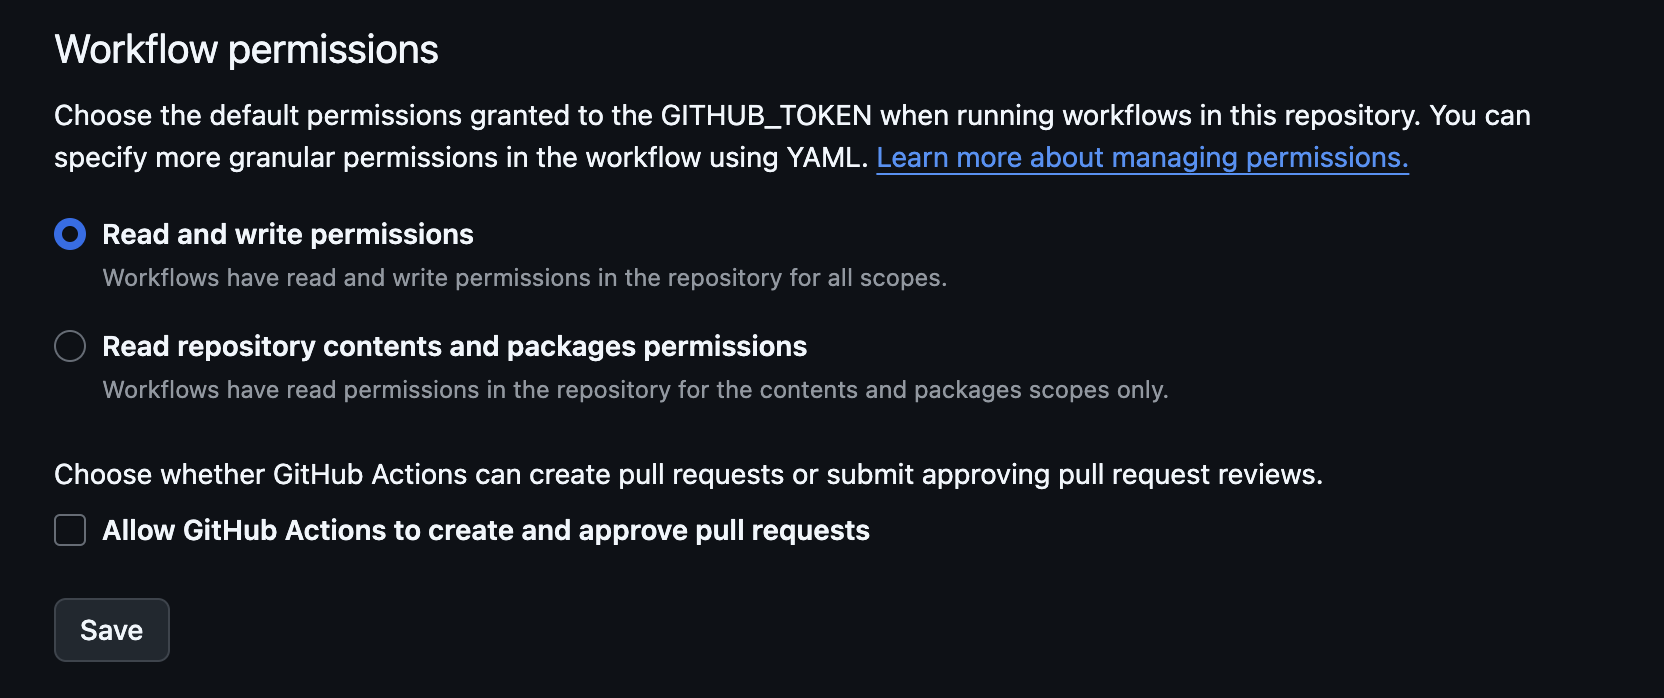Click the Read and write permissions label
The image size is (1664, 698).
click(287, 235)
